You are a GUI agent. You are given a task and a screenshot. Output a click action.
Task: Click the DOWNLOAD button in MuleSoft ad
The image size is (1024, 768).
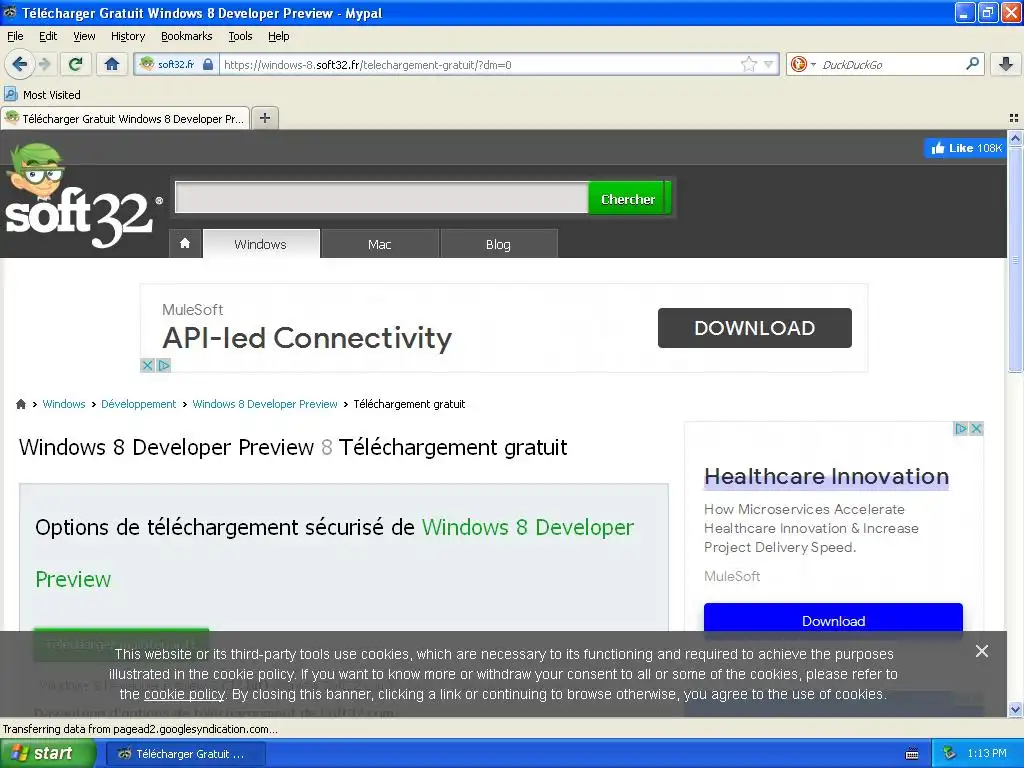755,328
